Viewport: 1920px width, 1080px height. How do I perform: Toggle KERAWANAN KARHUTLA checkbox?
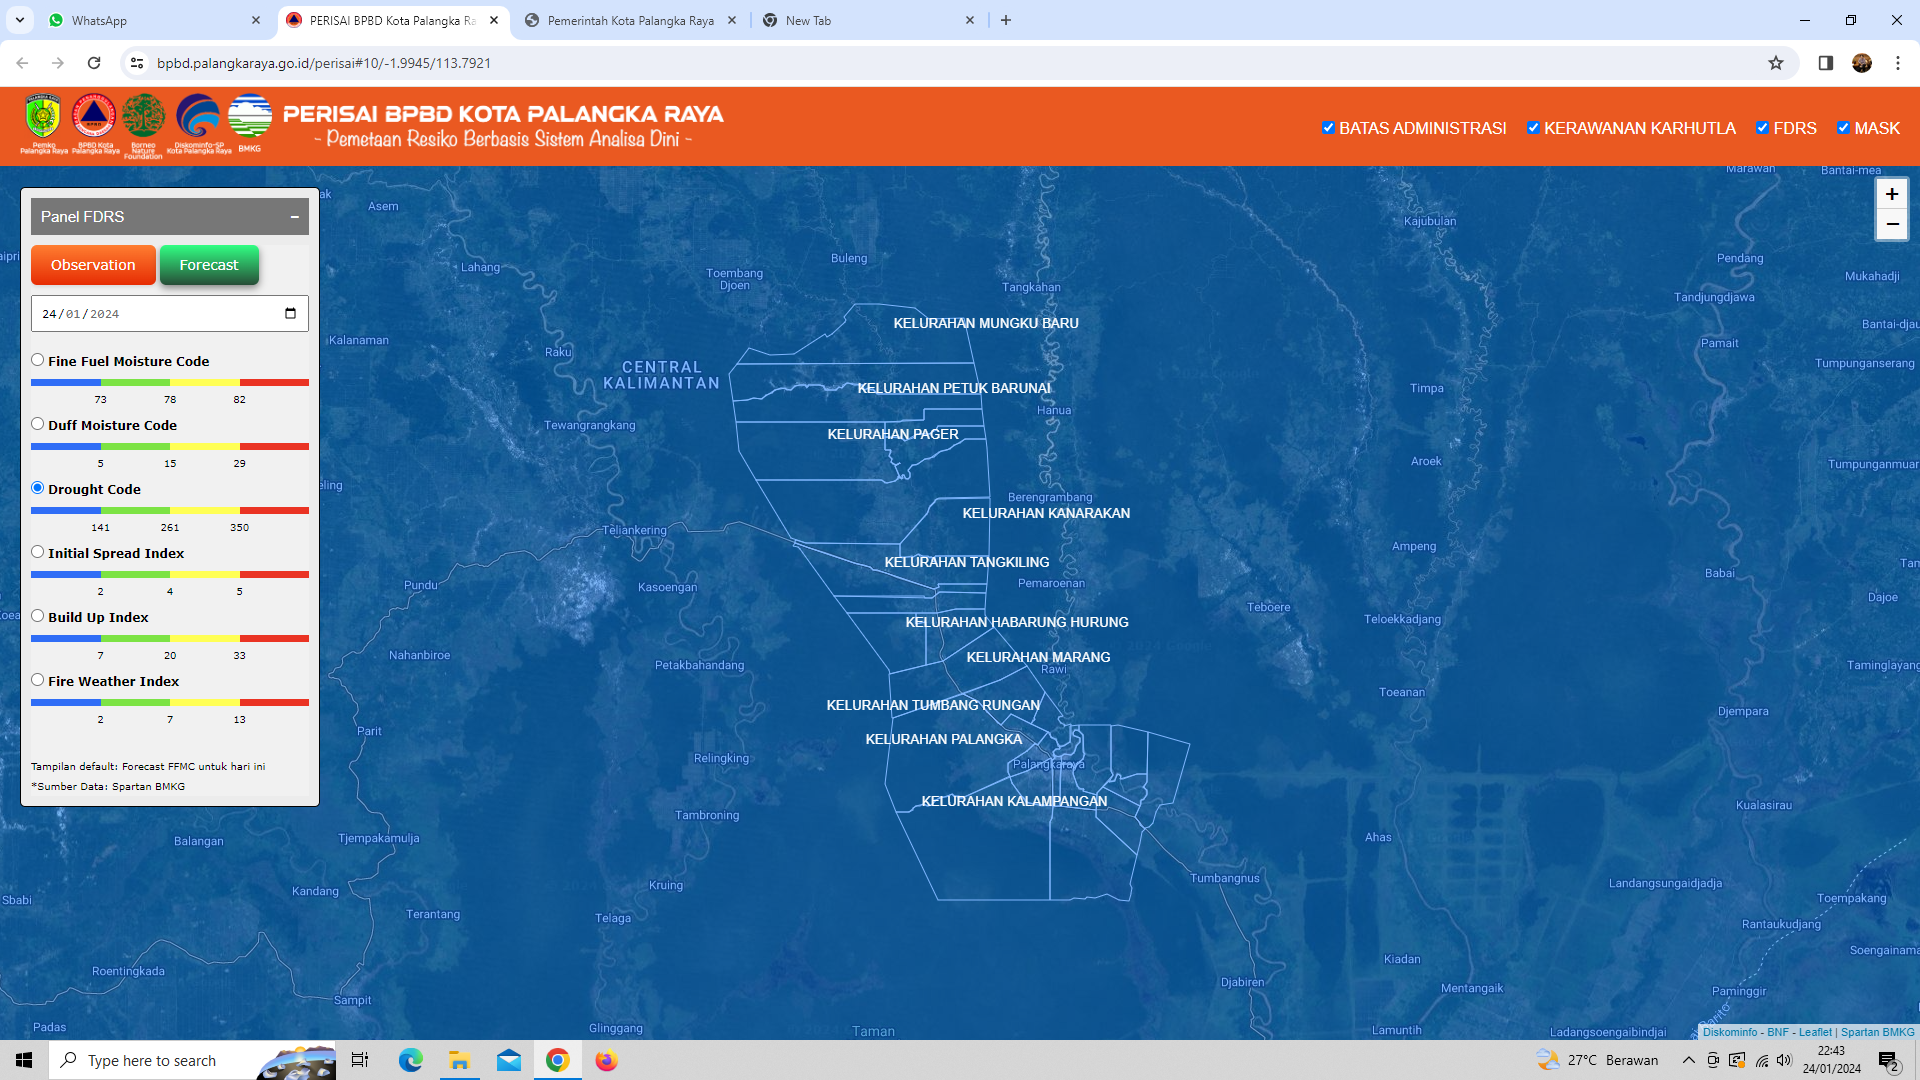point(1533,128)
